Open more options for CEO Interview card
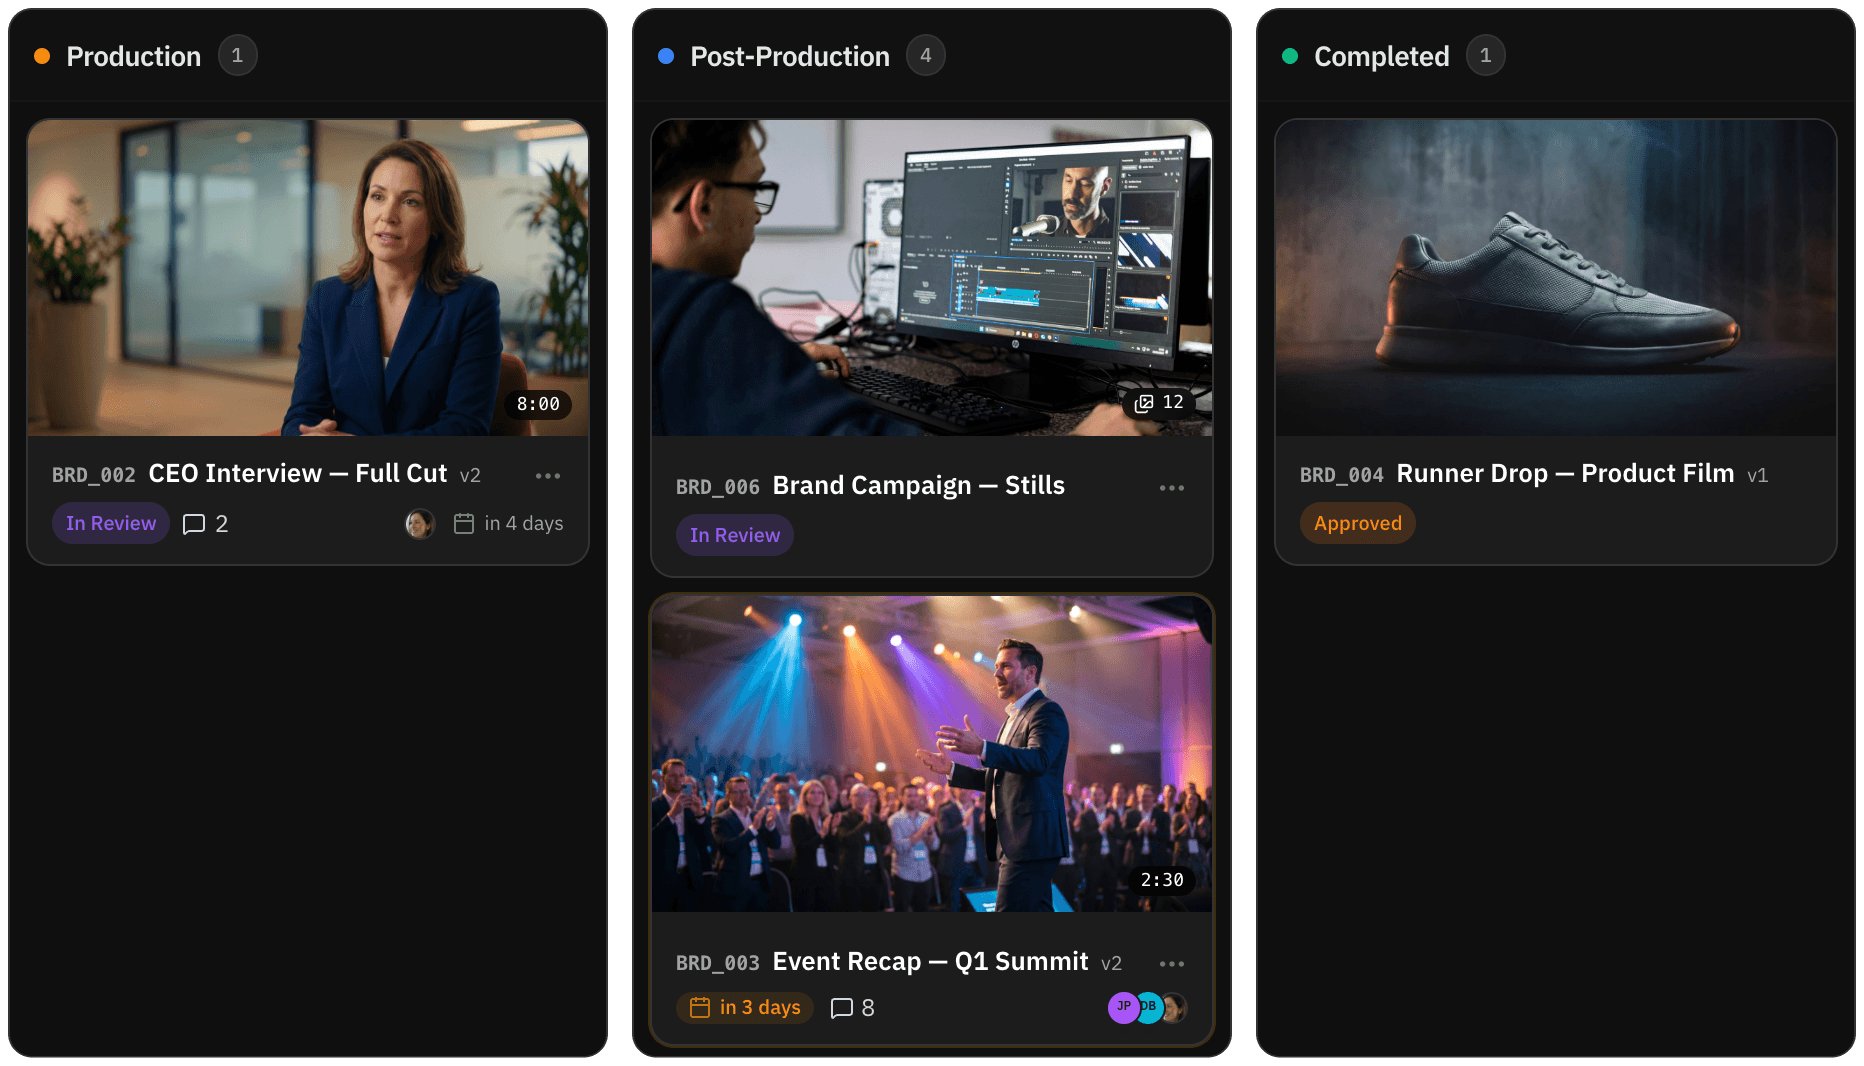 coord(548,476)
